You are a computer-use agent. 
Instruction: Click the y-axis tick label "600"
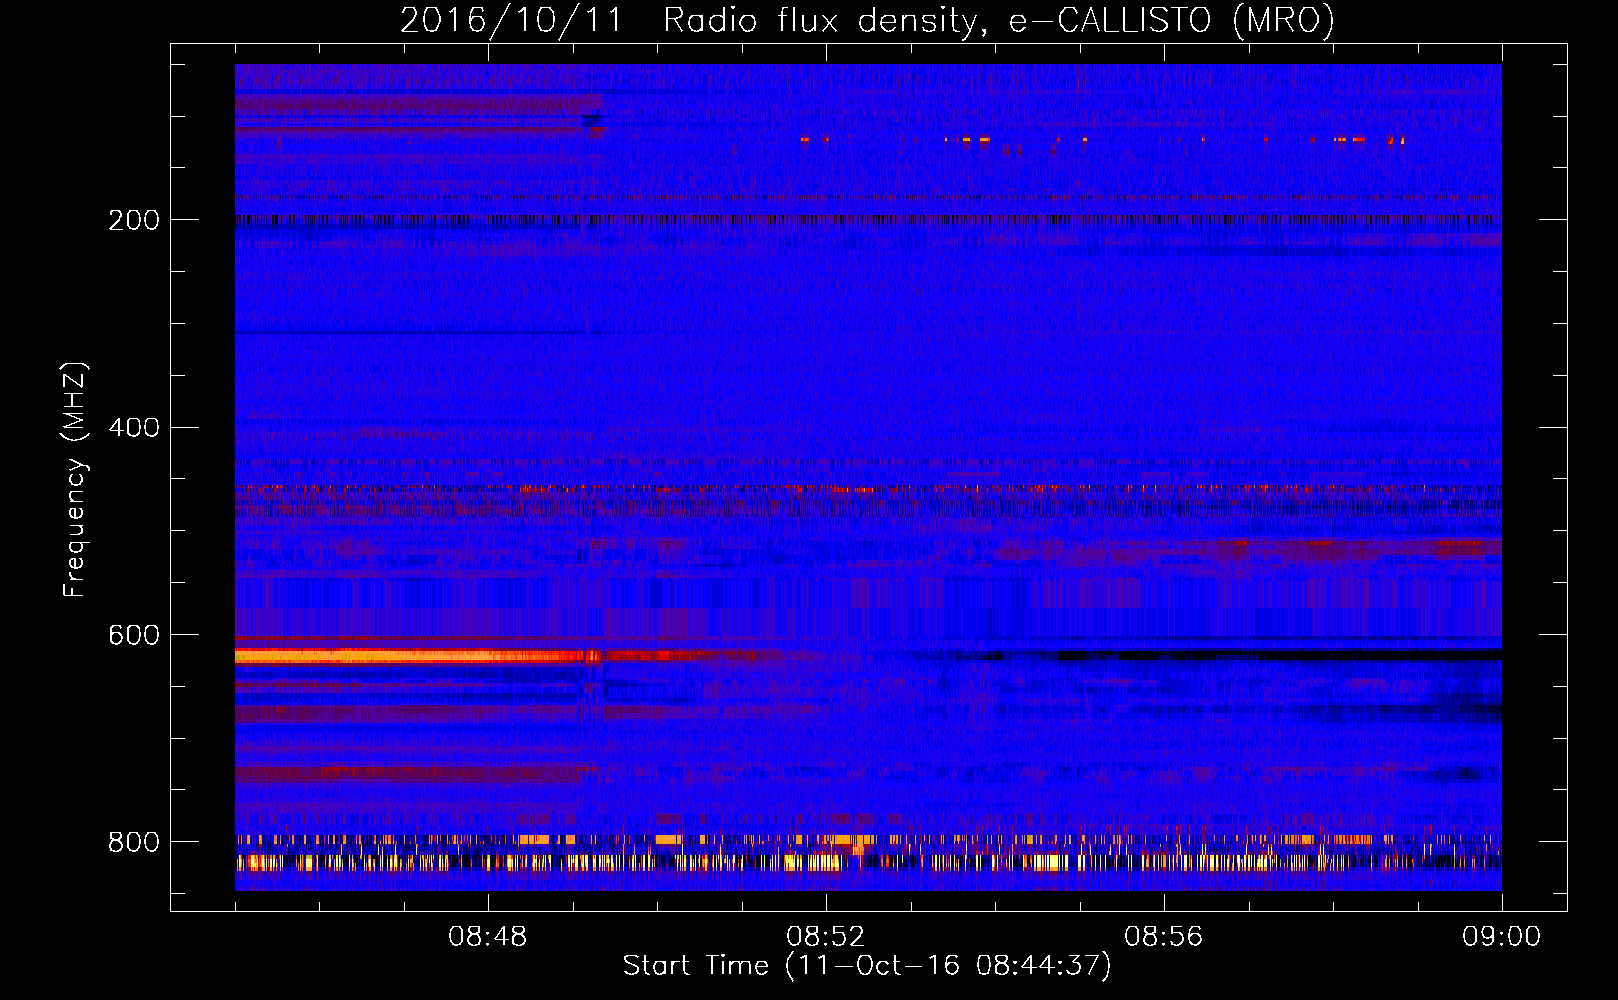click(134, 636)
